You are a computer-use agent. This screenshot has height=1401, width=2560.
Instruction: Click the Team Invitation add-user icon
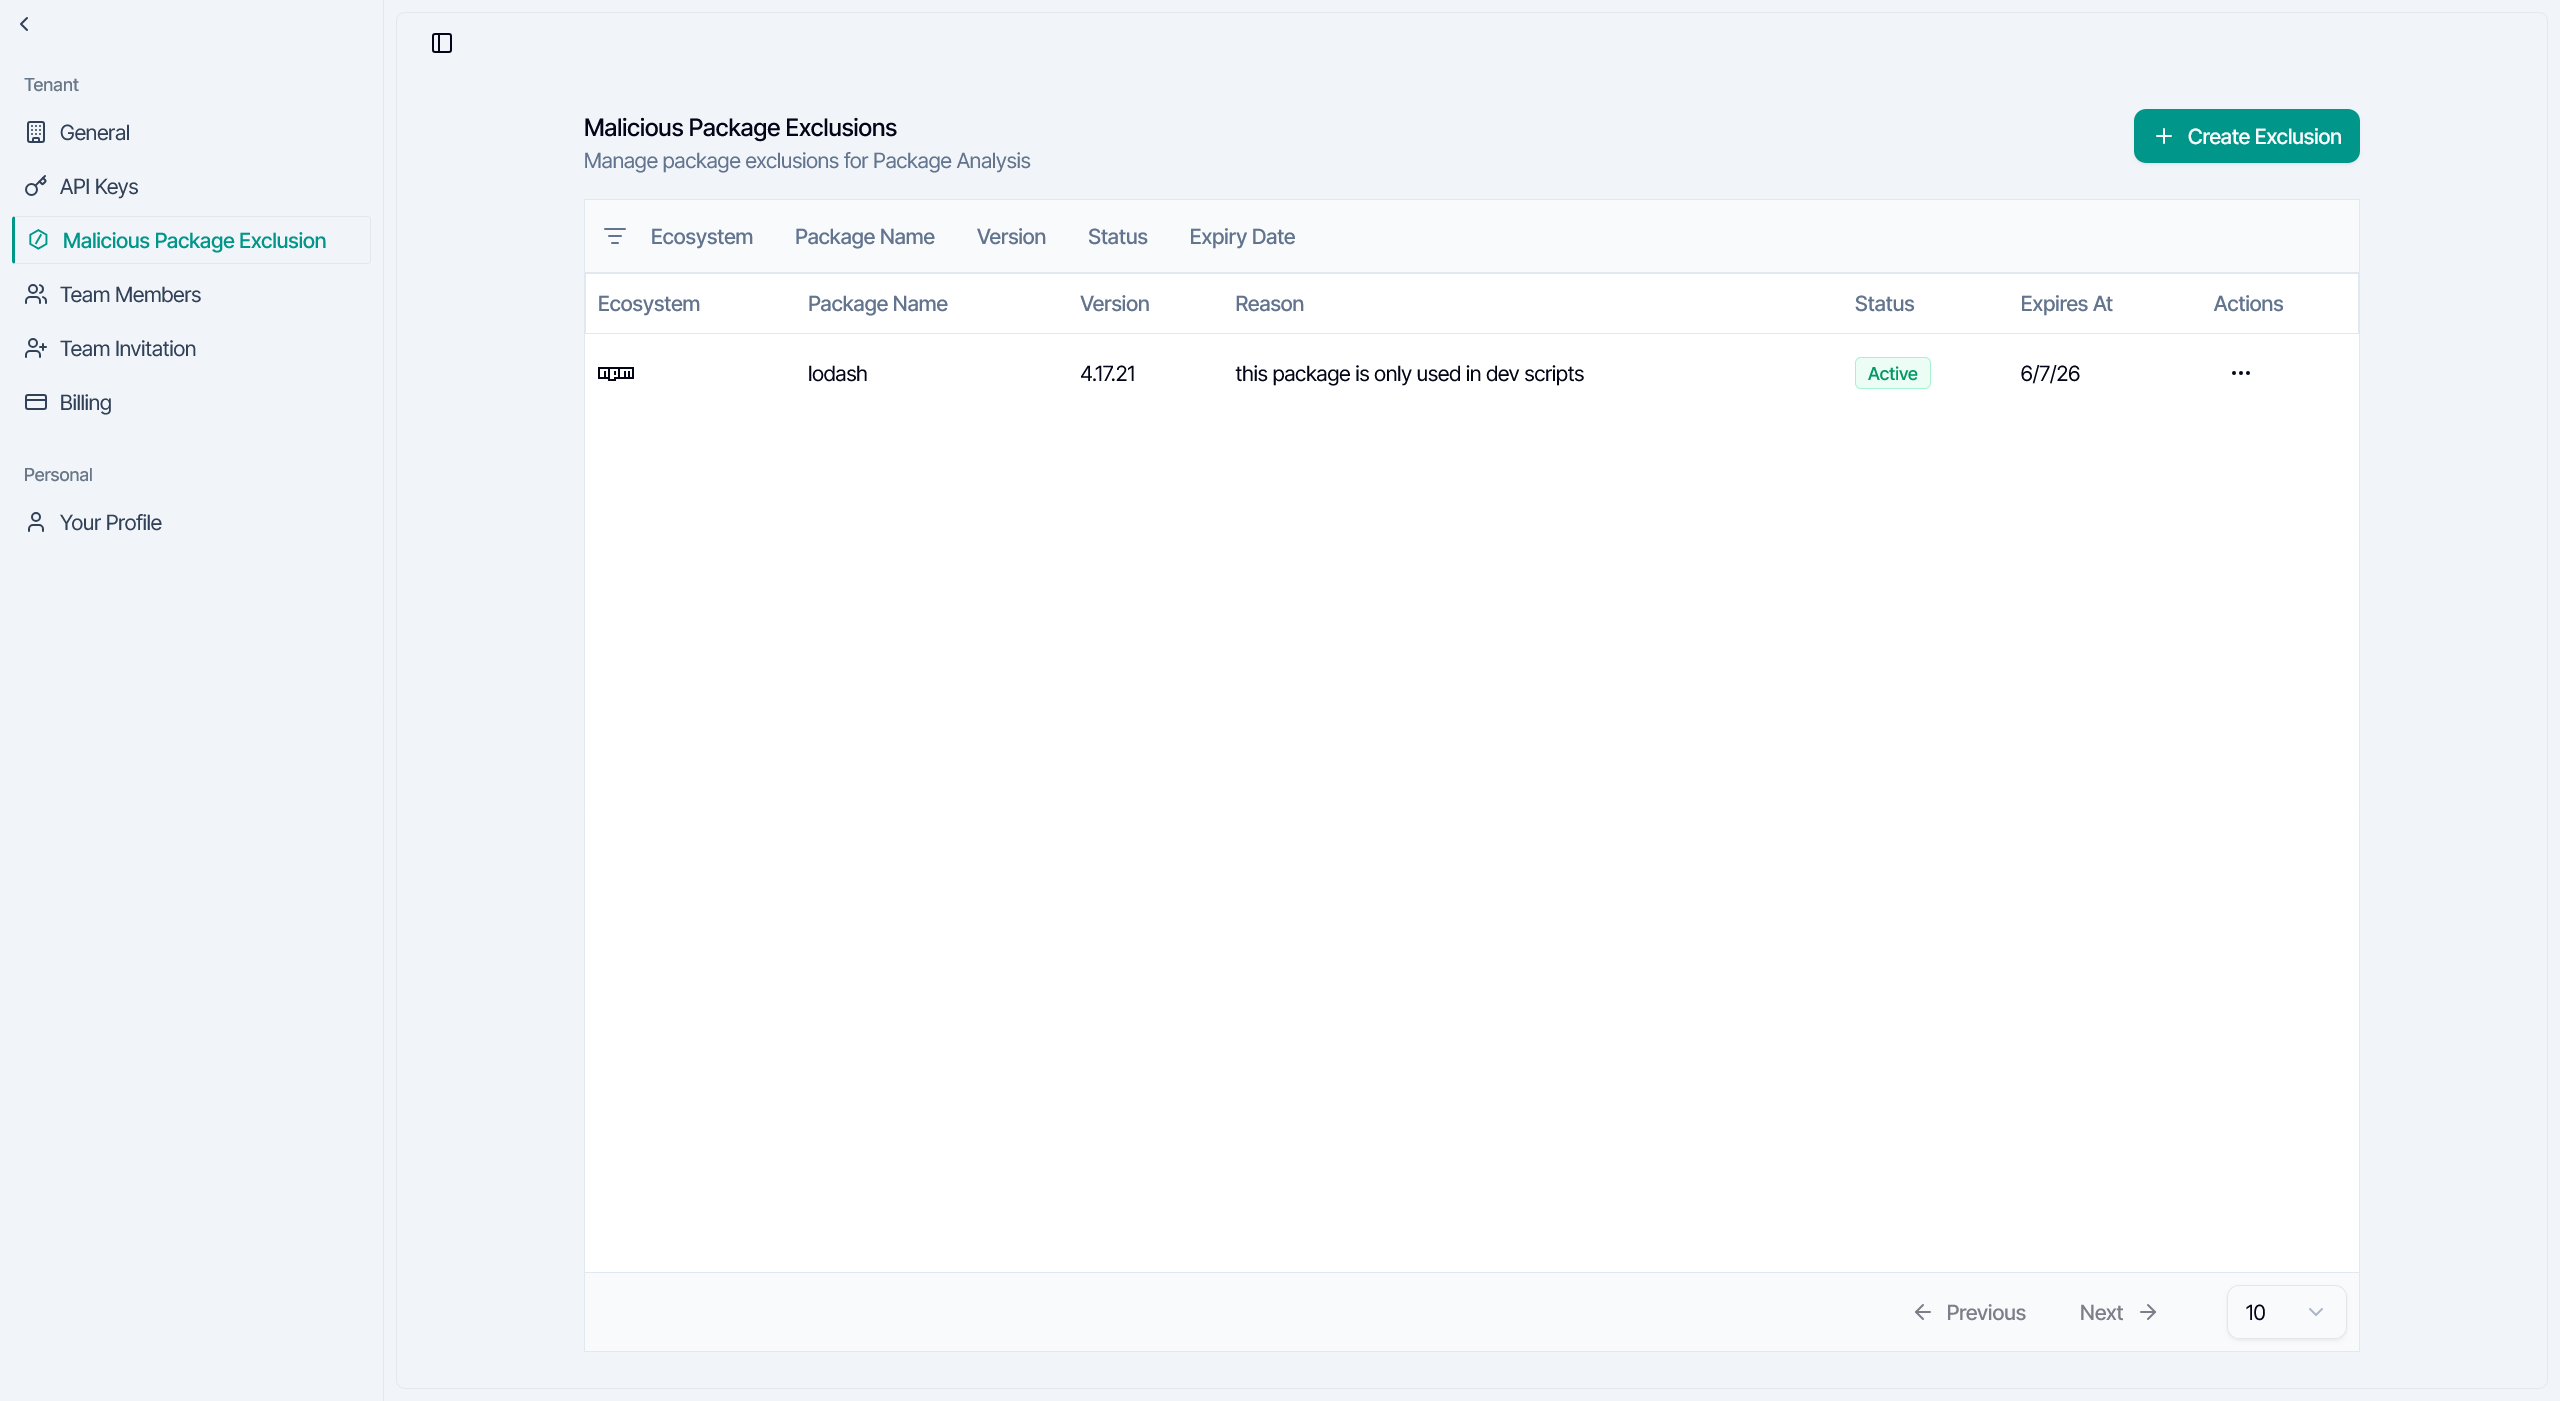pos(36,348)
